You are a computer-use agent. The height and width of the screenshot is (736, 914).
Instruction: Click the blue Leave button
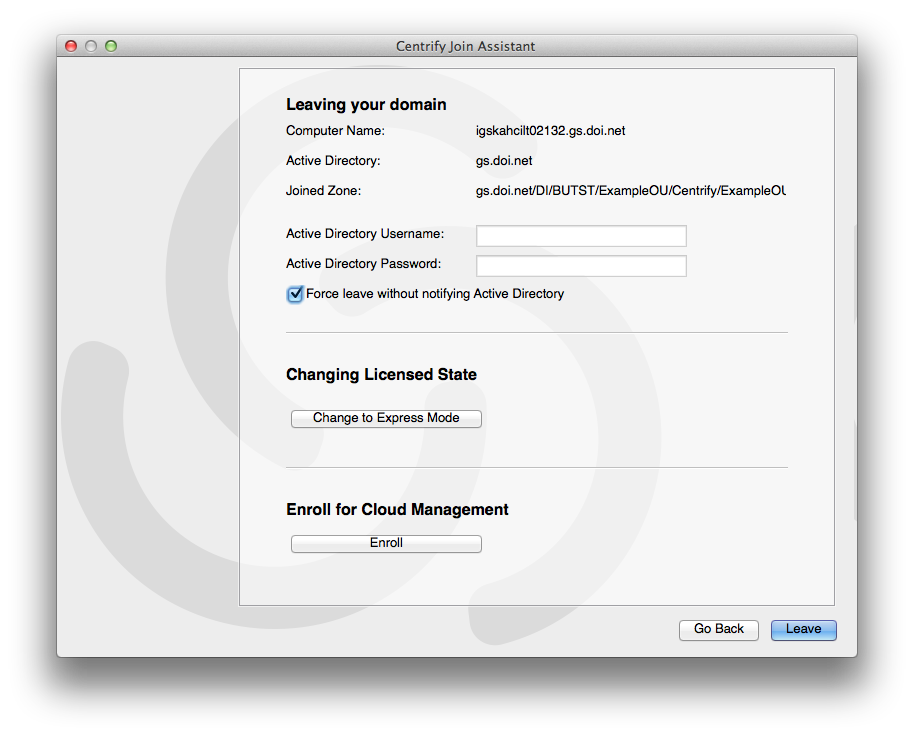tap(803, 629)
